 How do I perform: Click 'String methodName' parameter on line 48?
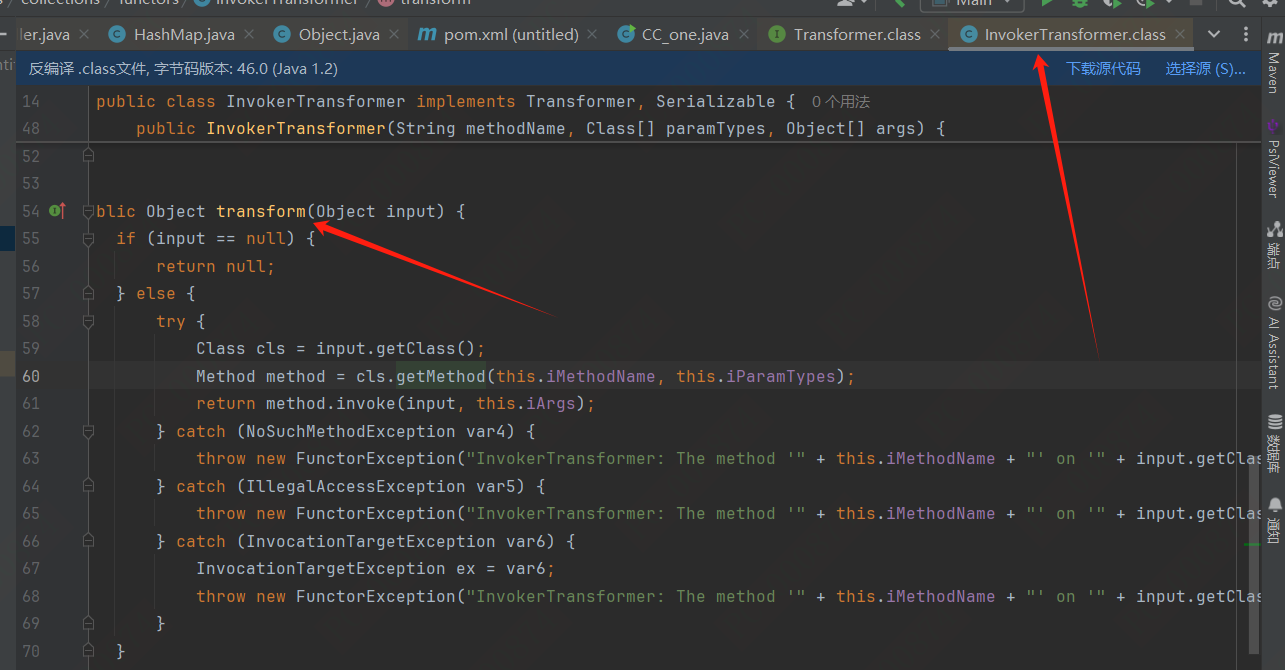click(481, 129)
